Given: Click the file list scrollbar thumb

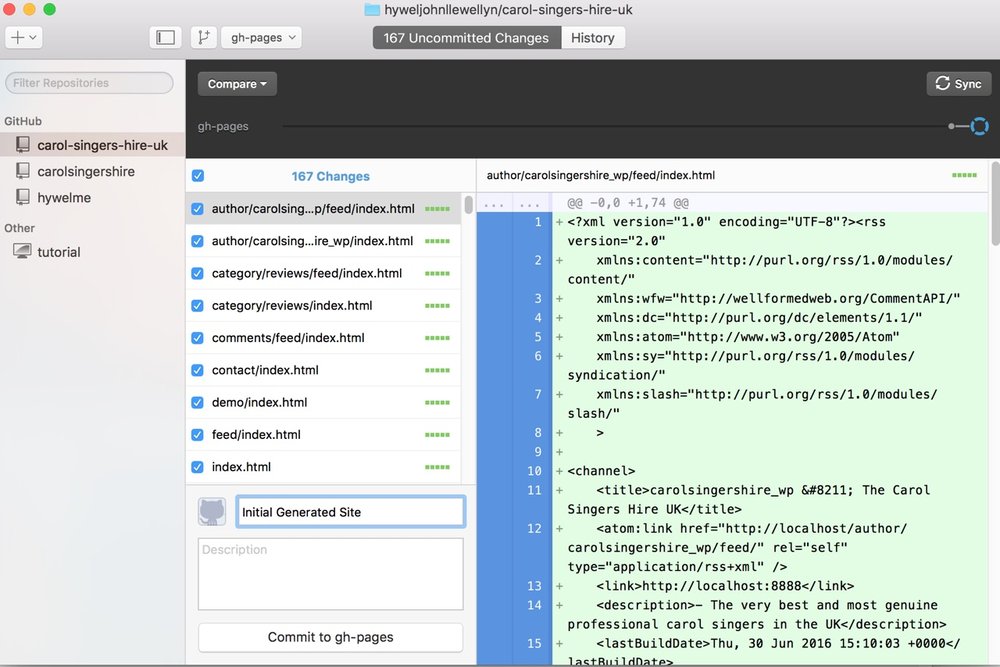Looking at the screenshot, I should point(469,205).
